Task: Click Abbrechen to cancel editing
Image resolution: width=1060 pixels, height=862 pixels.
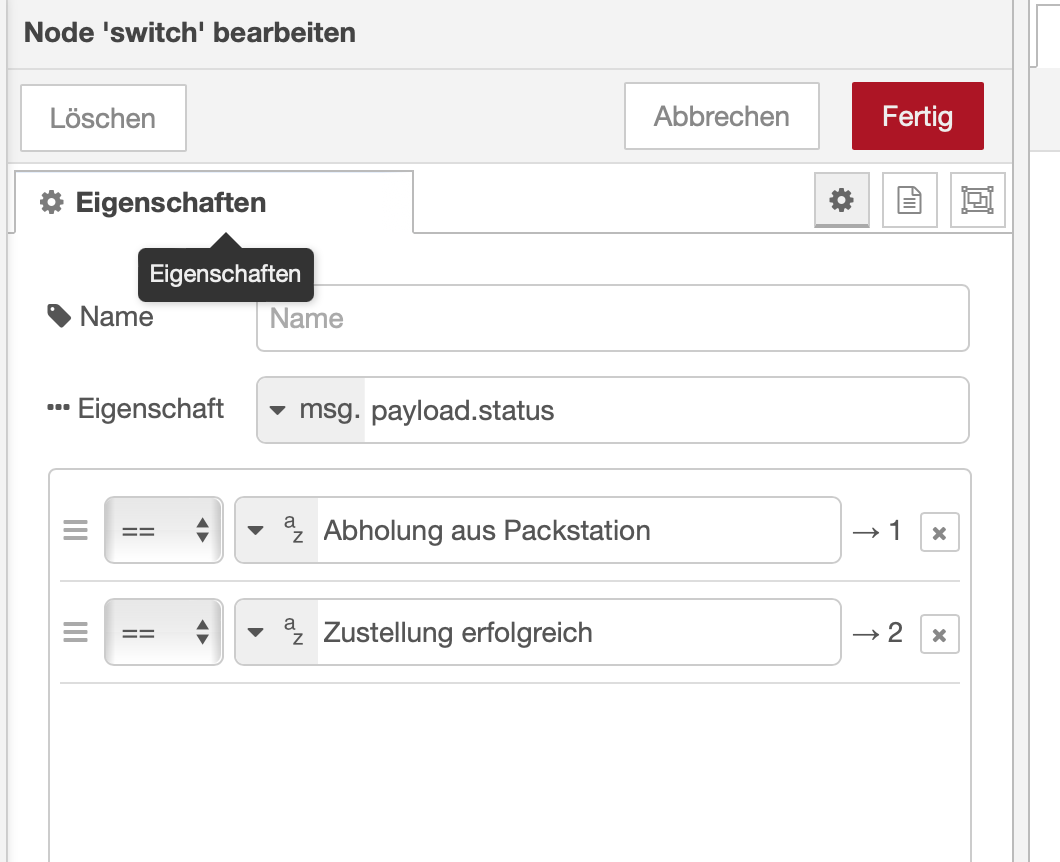Action: [721, 117]
